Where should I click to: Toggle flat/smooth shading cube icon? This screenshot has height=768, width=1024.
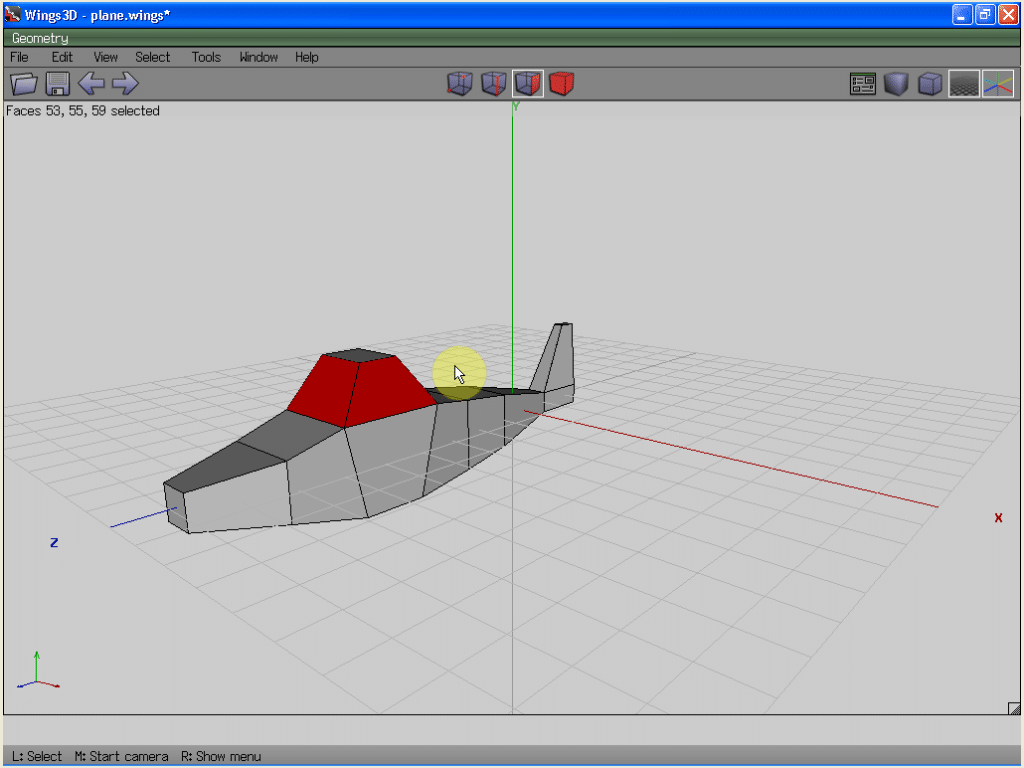(x=896, y=84)
